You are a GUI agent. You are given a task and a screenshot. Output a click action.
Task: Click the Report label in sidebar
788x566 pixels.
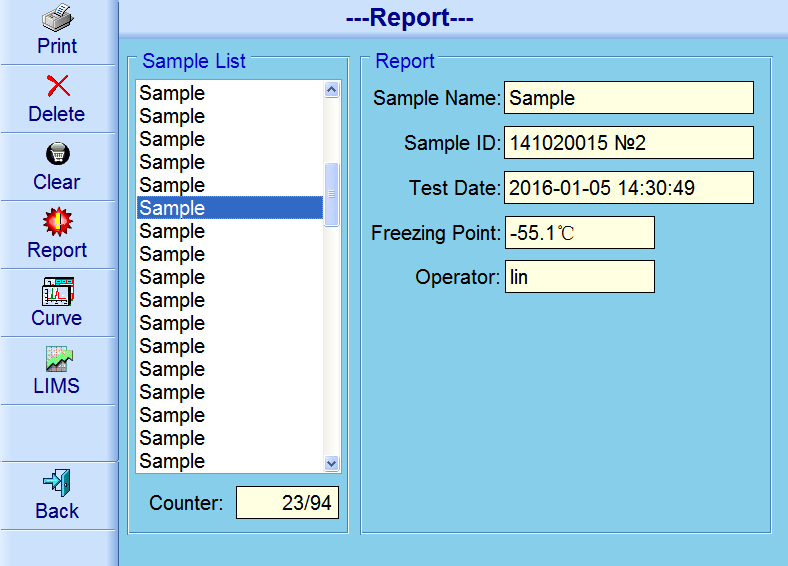click(57, 250)
